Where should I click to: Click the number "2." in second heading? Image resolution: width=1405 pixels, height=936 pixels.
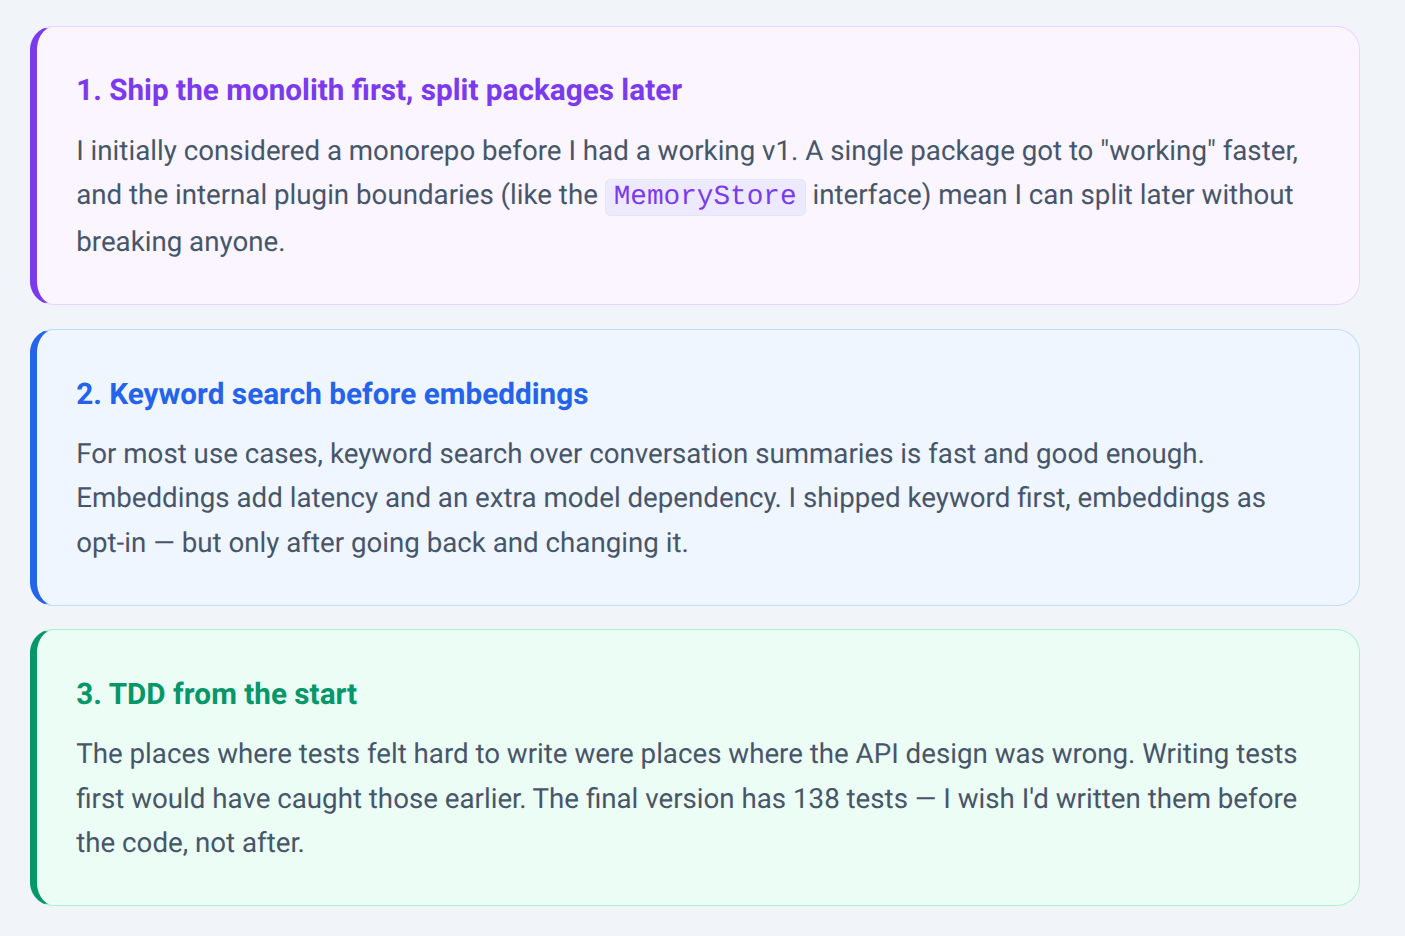(89, 394)
